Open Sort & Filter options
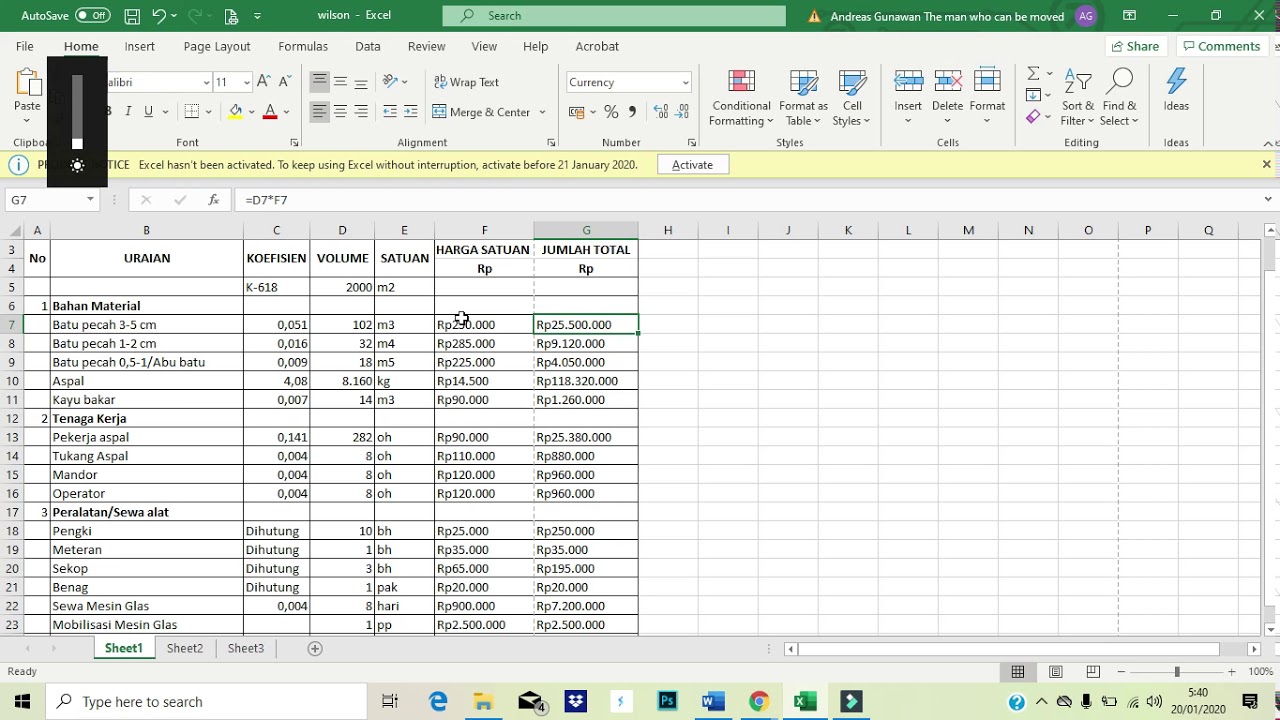This screenshot has width=1280, height=720. [1078, 98]
